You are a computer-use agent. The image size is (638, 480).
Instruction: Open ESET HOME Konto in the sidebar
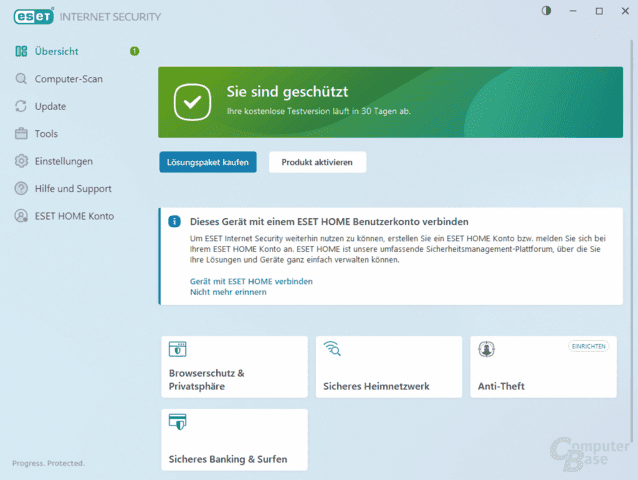74,216
